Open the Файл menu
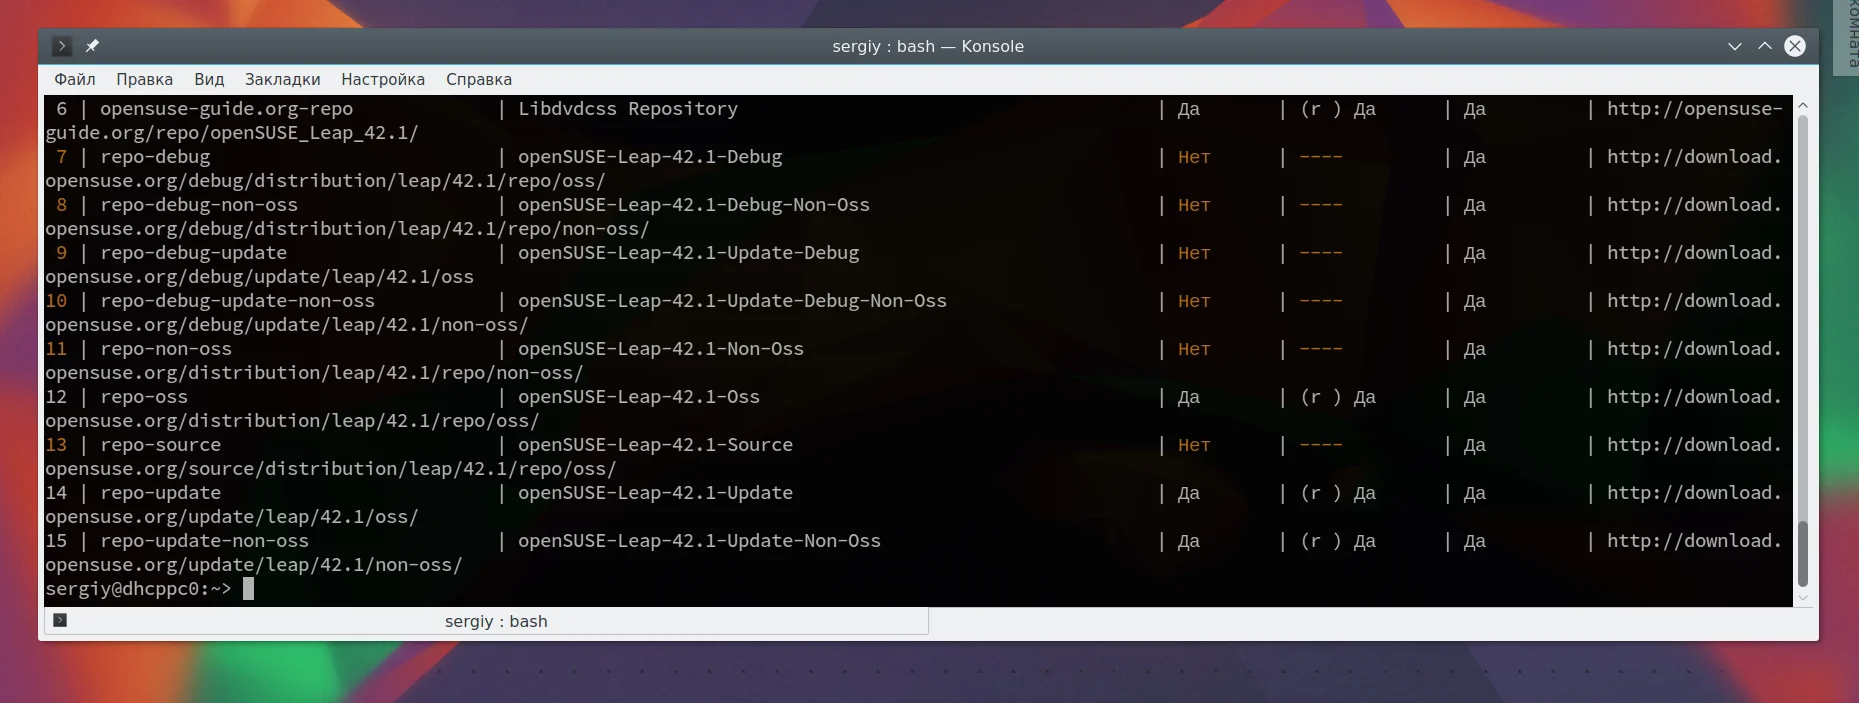The width and height of the screenshot is (1859, 703). pyautogui.click(x=75, y=79)
